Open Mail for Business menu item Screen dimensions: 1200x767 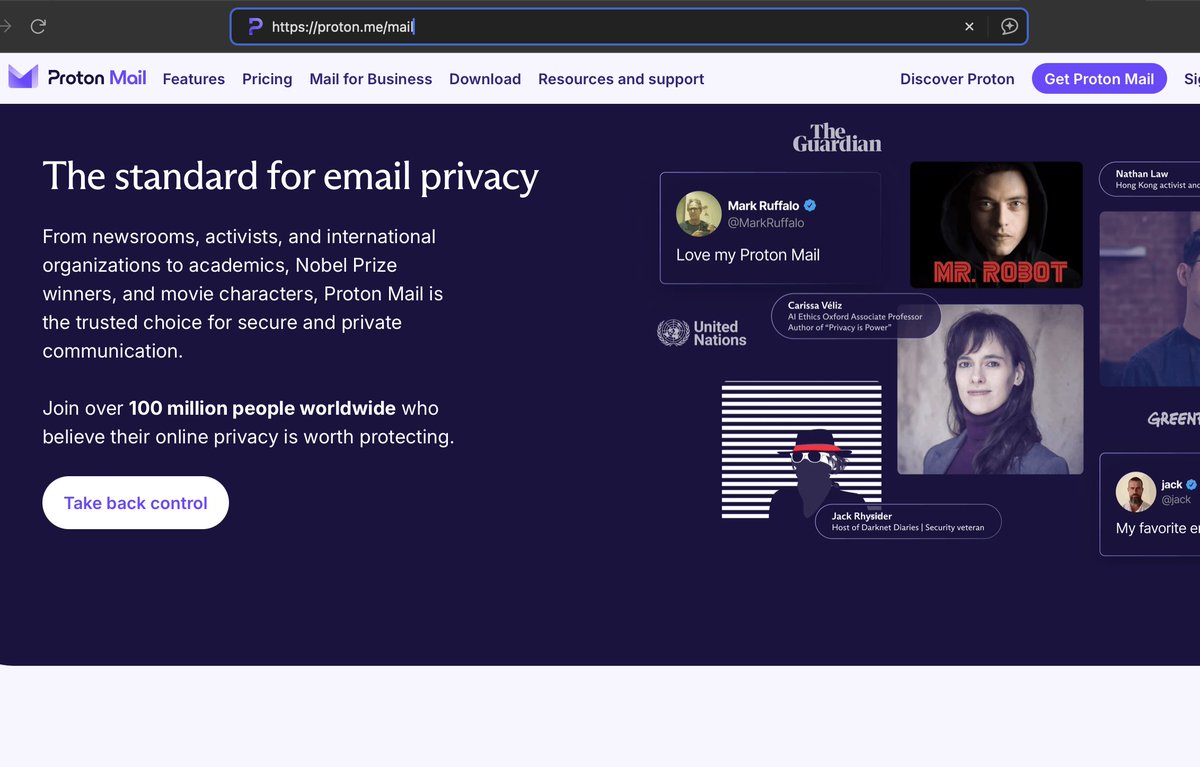[371, 79]
